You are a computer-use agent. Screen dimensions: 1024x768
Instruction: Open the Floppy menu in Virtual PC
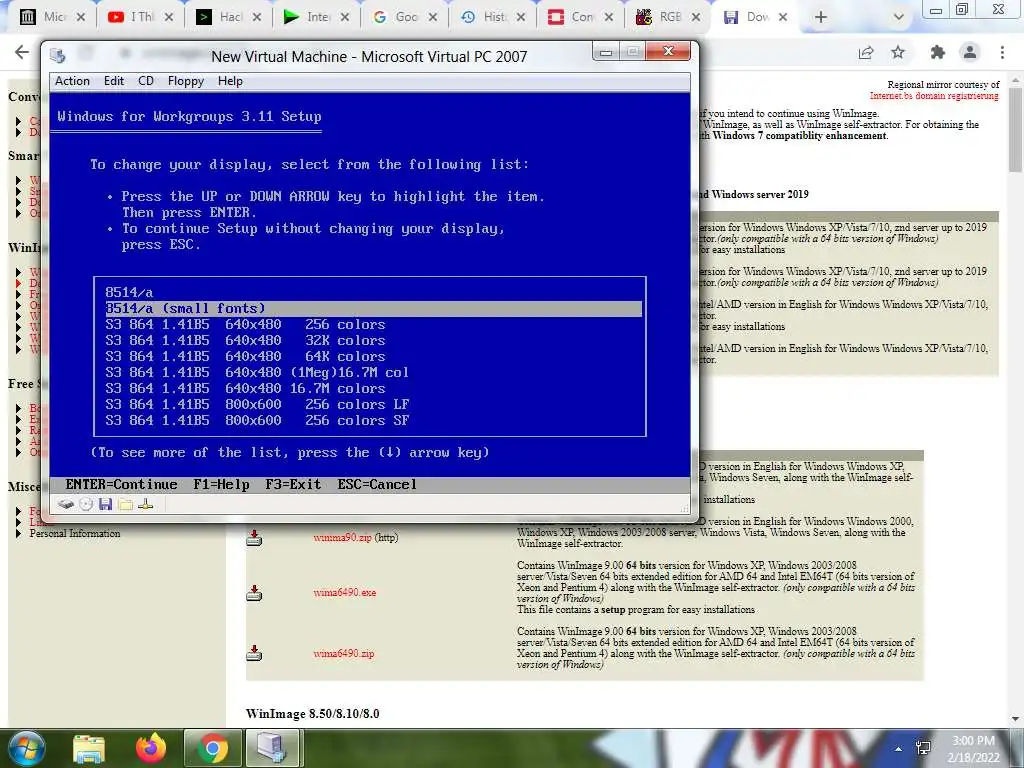tap(185, 81)
